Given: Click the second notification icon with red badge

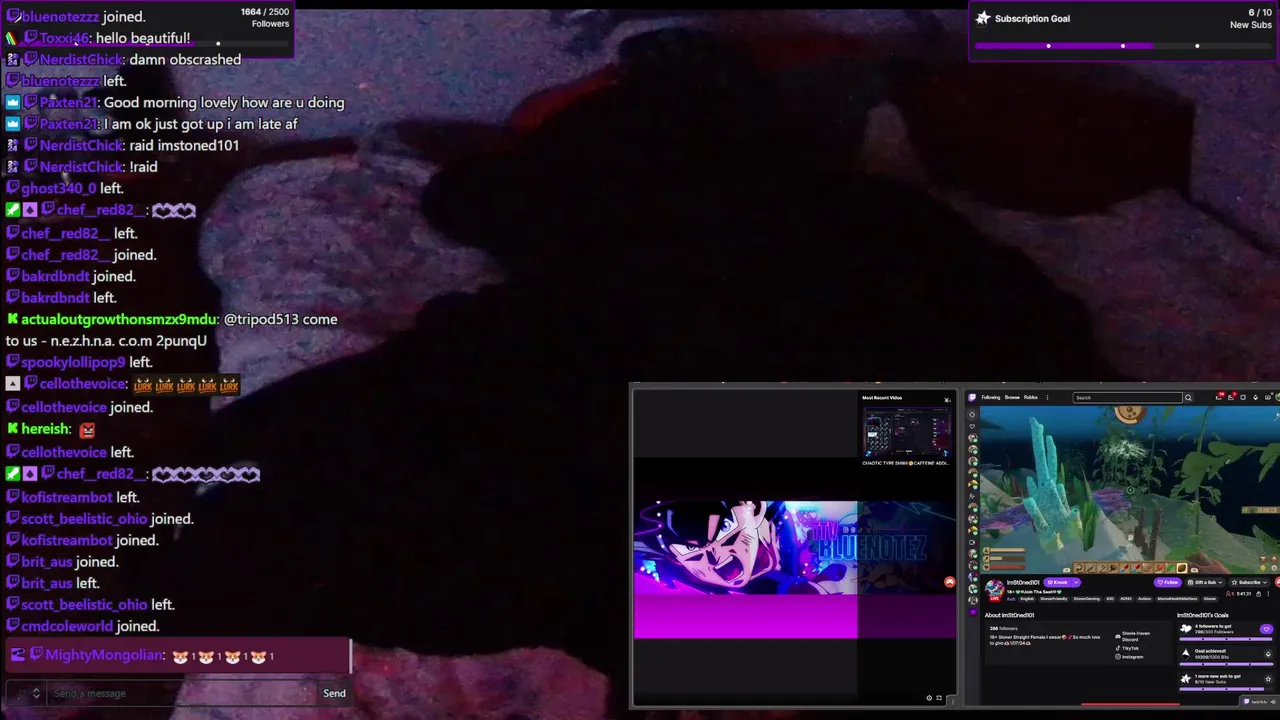Looking at the screenshot, I should (1231, 397).
